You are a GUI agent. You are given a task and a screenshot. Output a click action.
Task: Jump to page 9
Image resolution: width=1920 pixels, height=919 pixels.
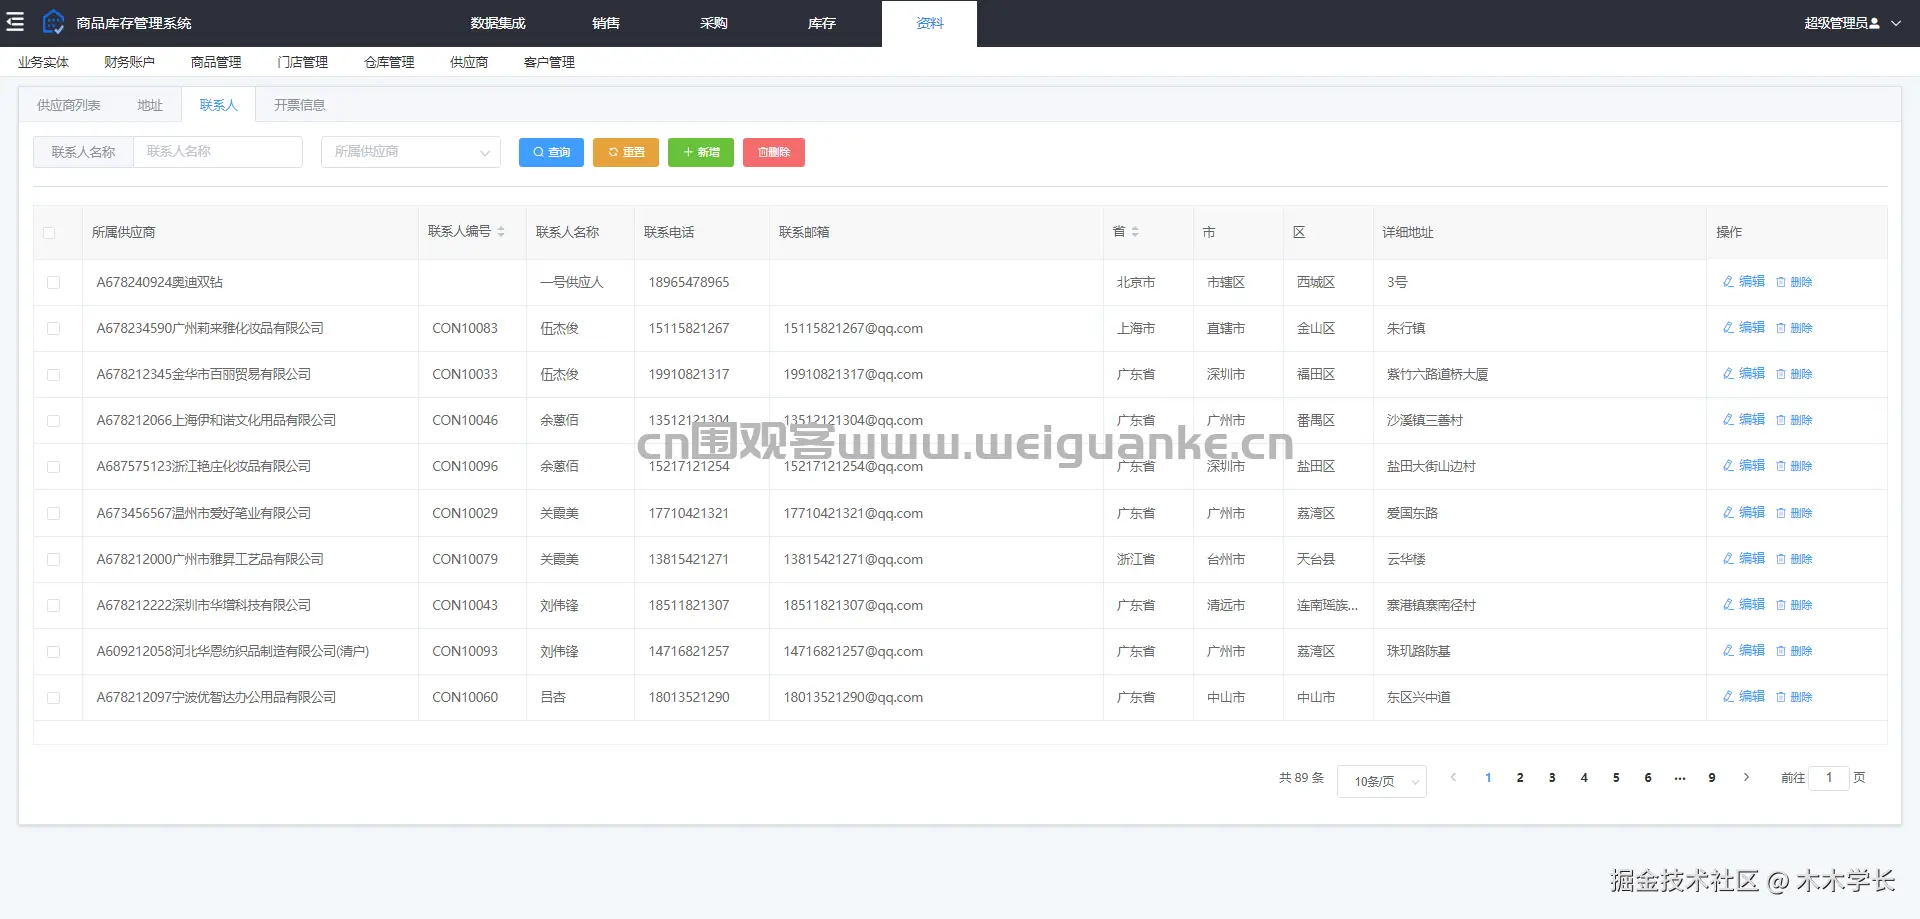coord(1712,778)
